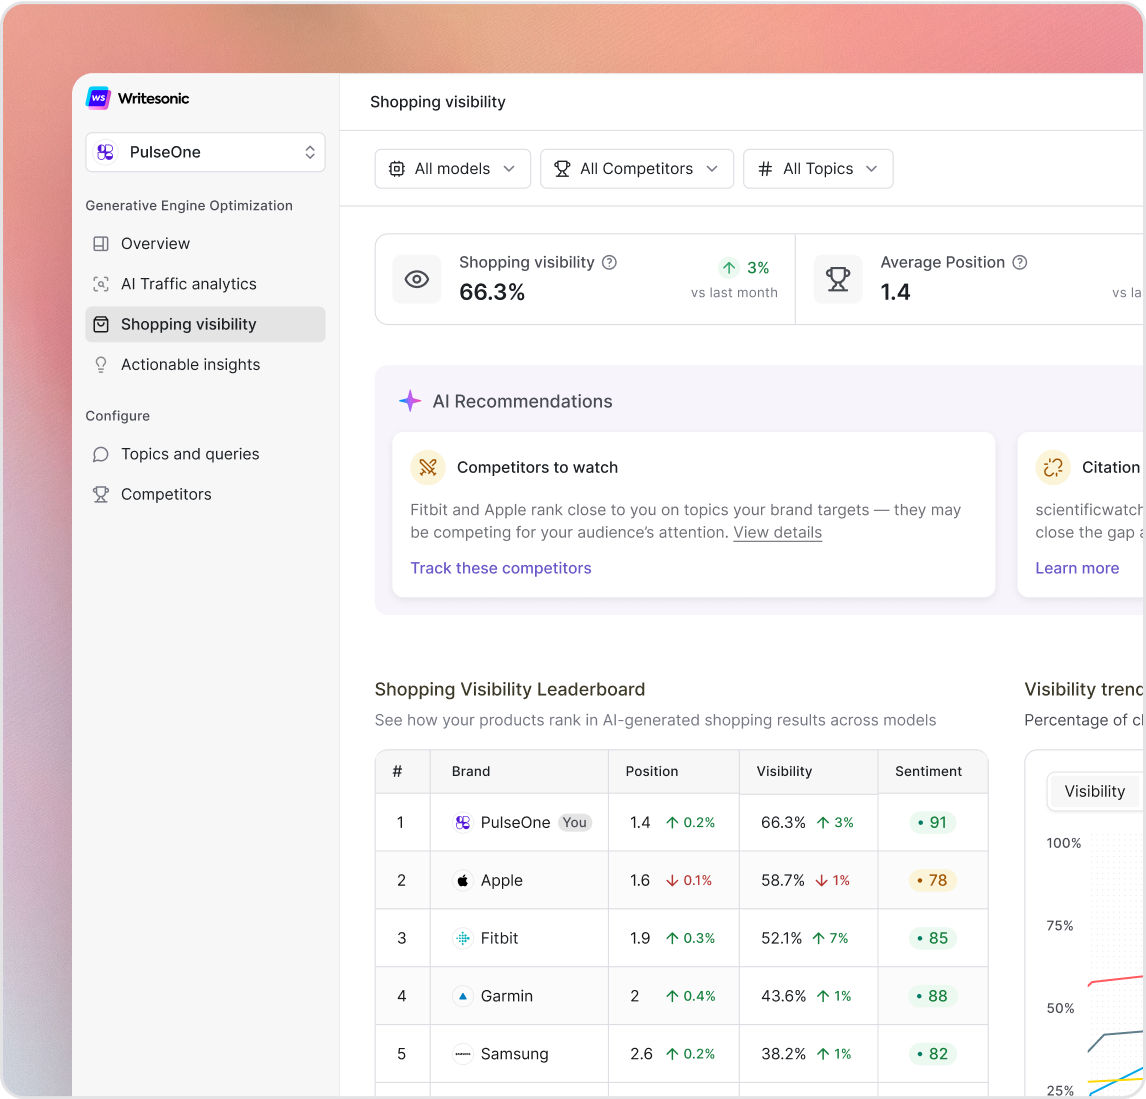The image size is (1146, 1099).
Task: Click Fitbit visibility value 52.1%
Action: pyautogui.click(x=781, y=938)
